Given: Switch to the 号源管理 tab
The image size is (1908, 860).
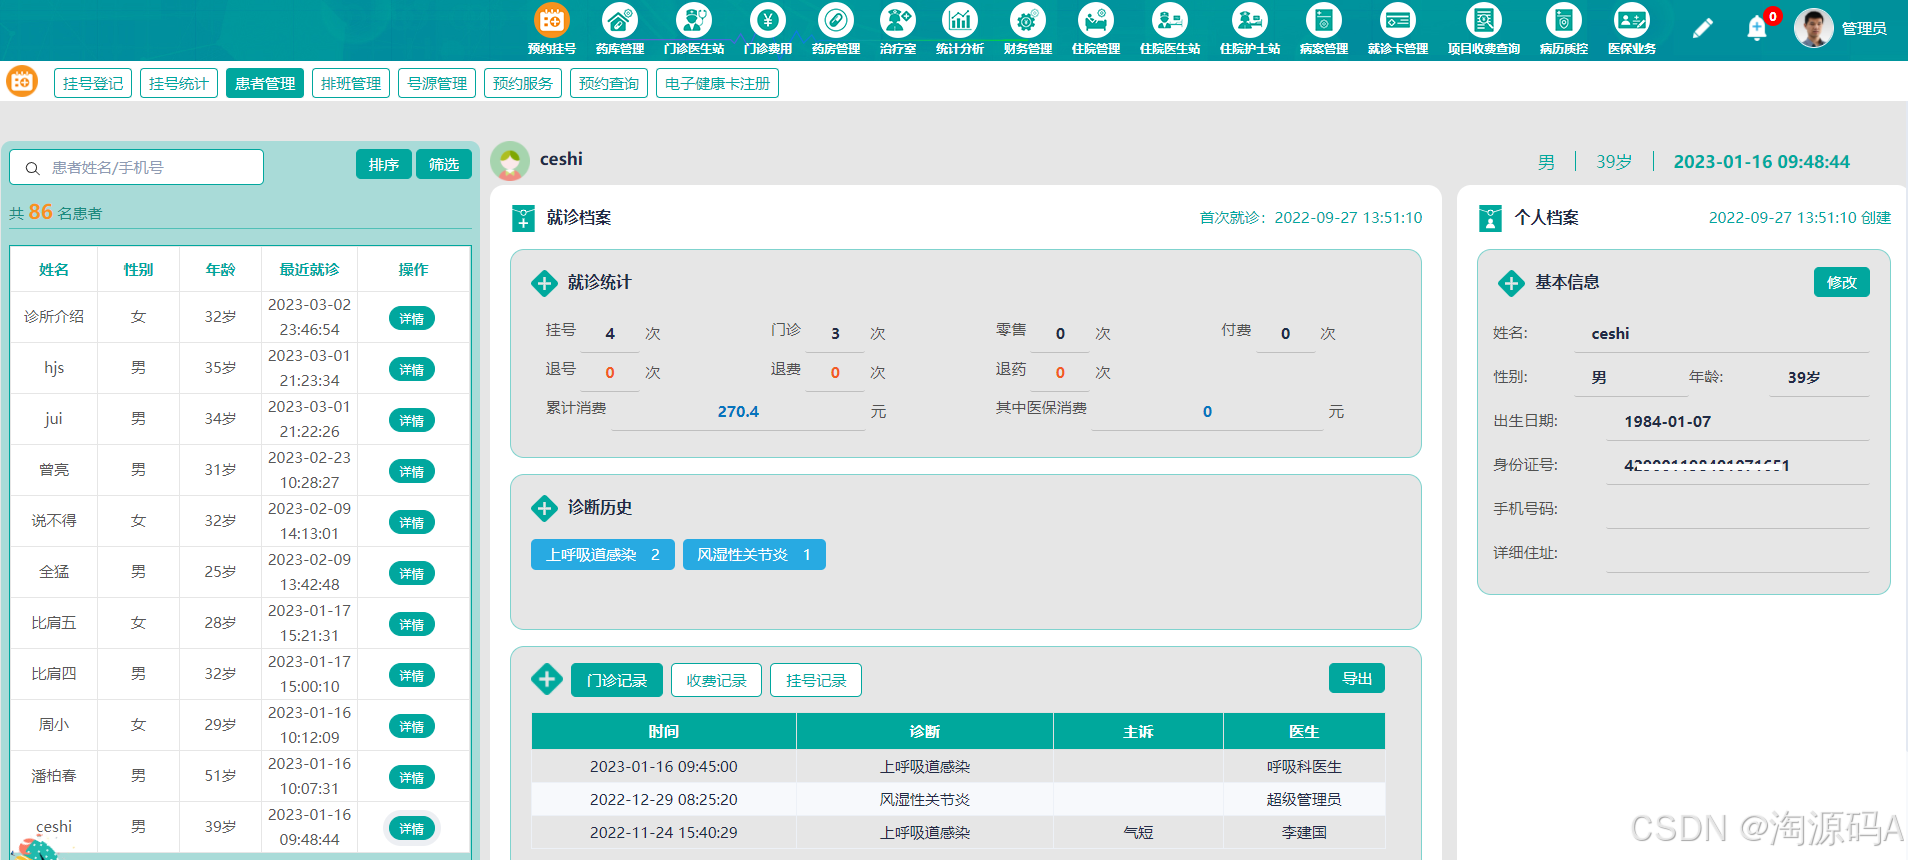Looking at the screenshot, I should click(x=437, y=83).
